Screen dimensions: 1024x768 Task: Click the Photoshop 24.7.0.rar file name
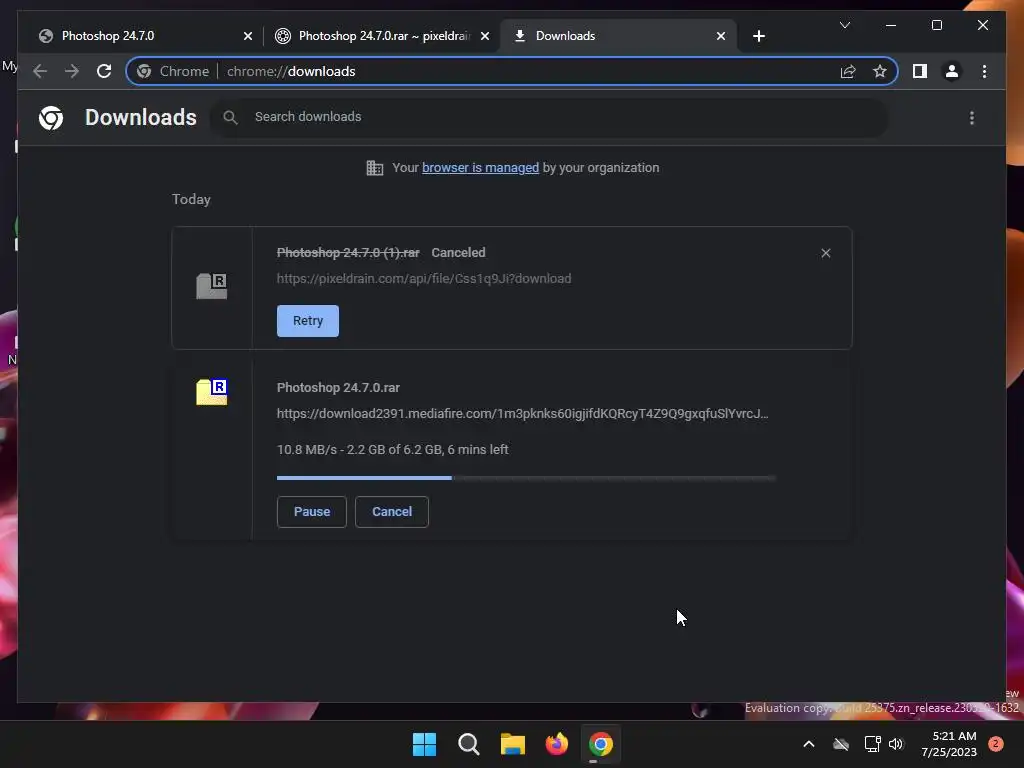(338, 388)
